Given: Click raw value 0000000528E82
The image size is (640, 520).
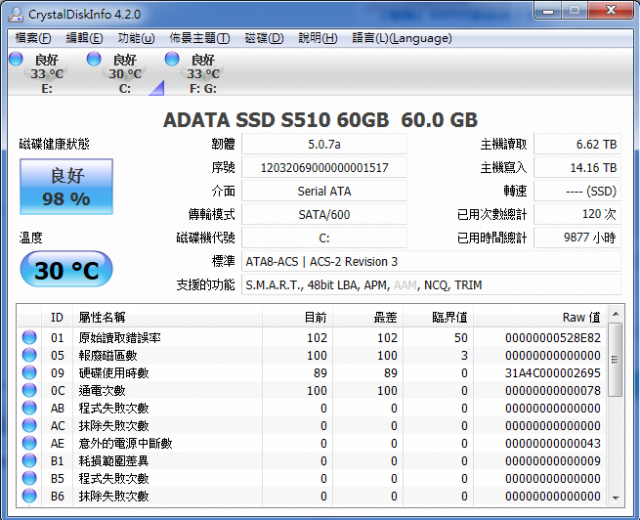Looking at the screenshot, I should tap(553, 338).
